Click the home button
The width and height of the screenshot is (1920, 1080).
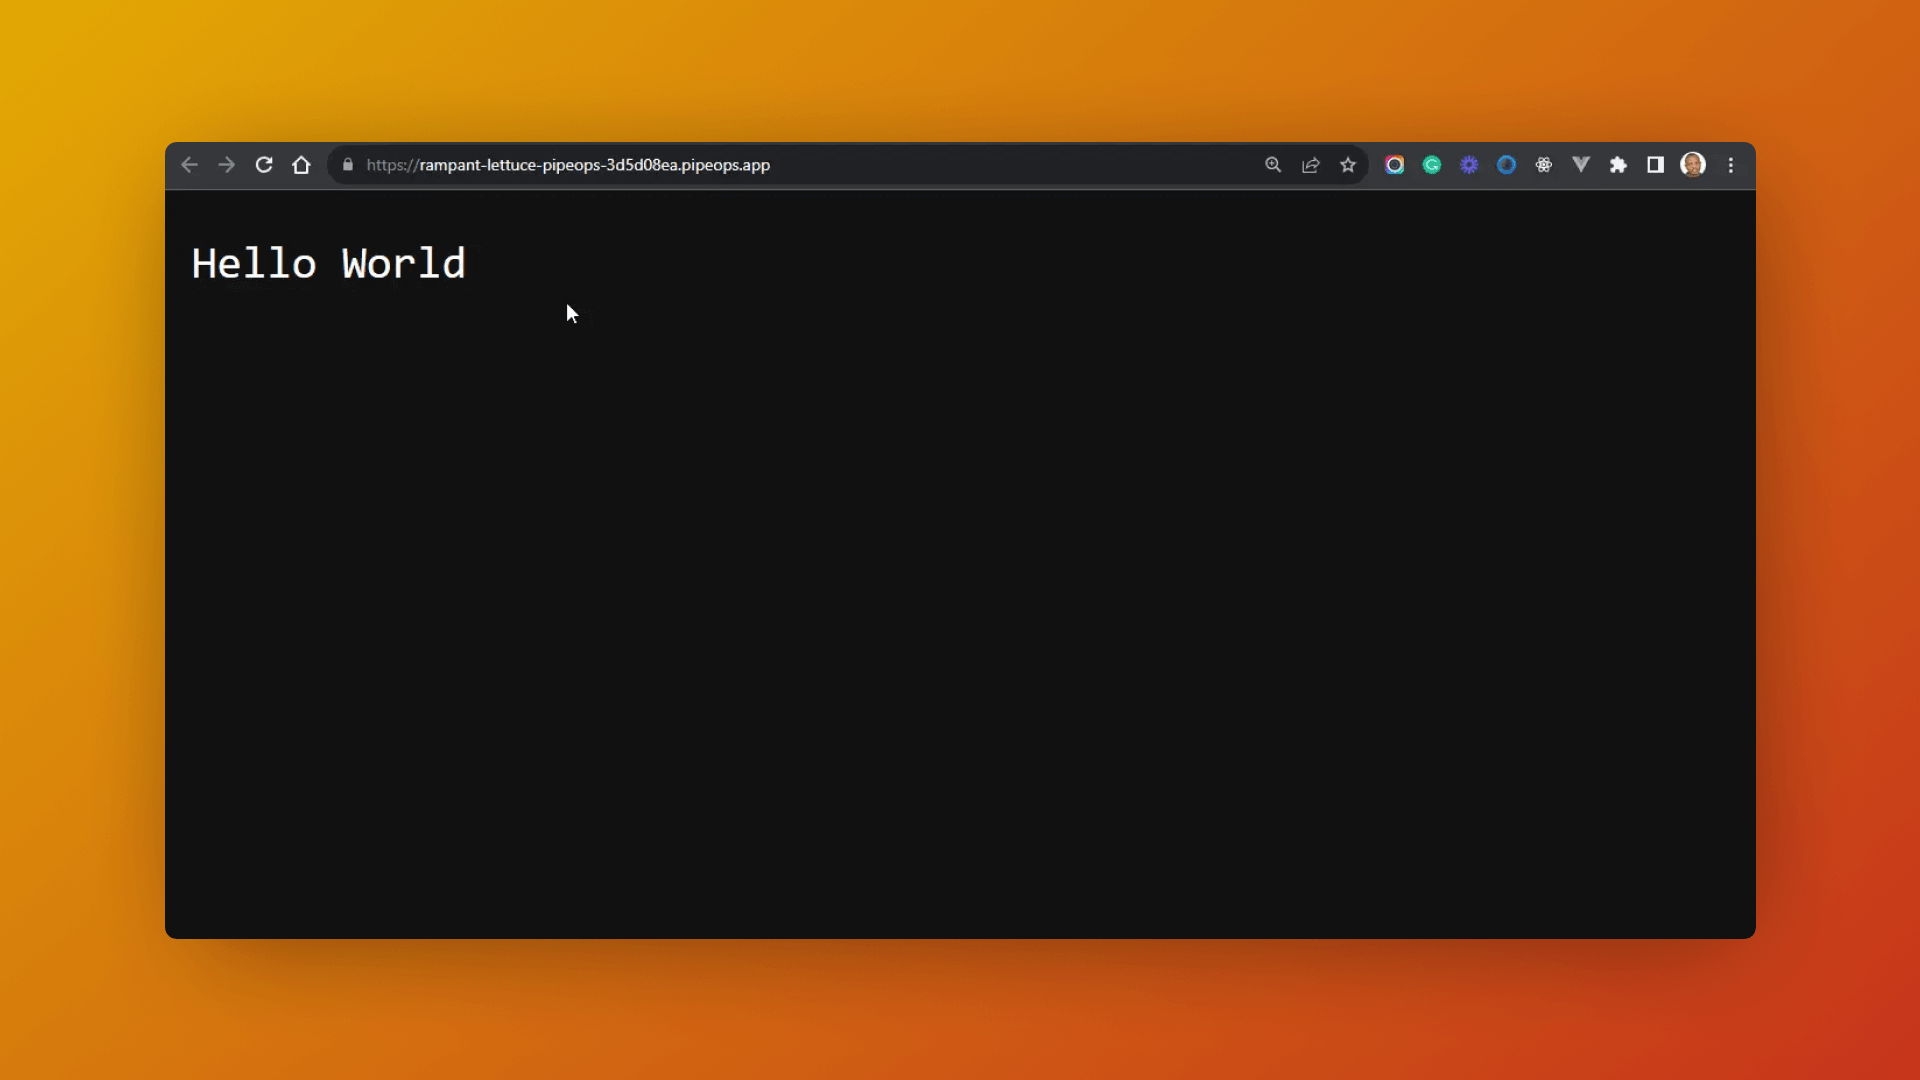(x=302, y=165)
